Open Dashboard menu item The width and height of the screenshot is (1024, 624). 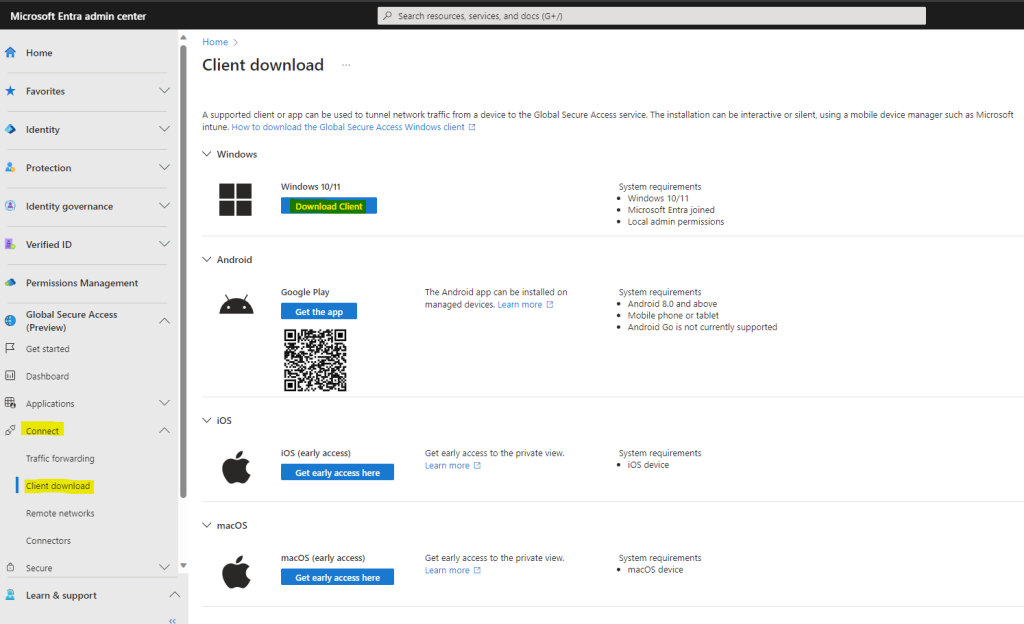point(47,376)
